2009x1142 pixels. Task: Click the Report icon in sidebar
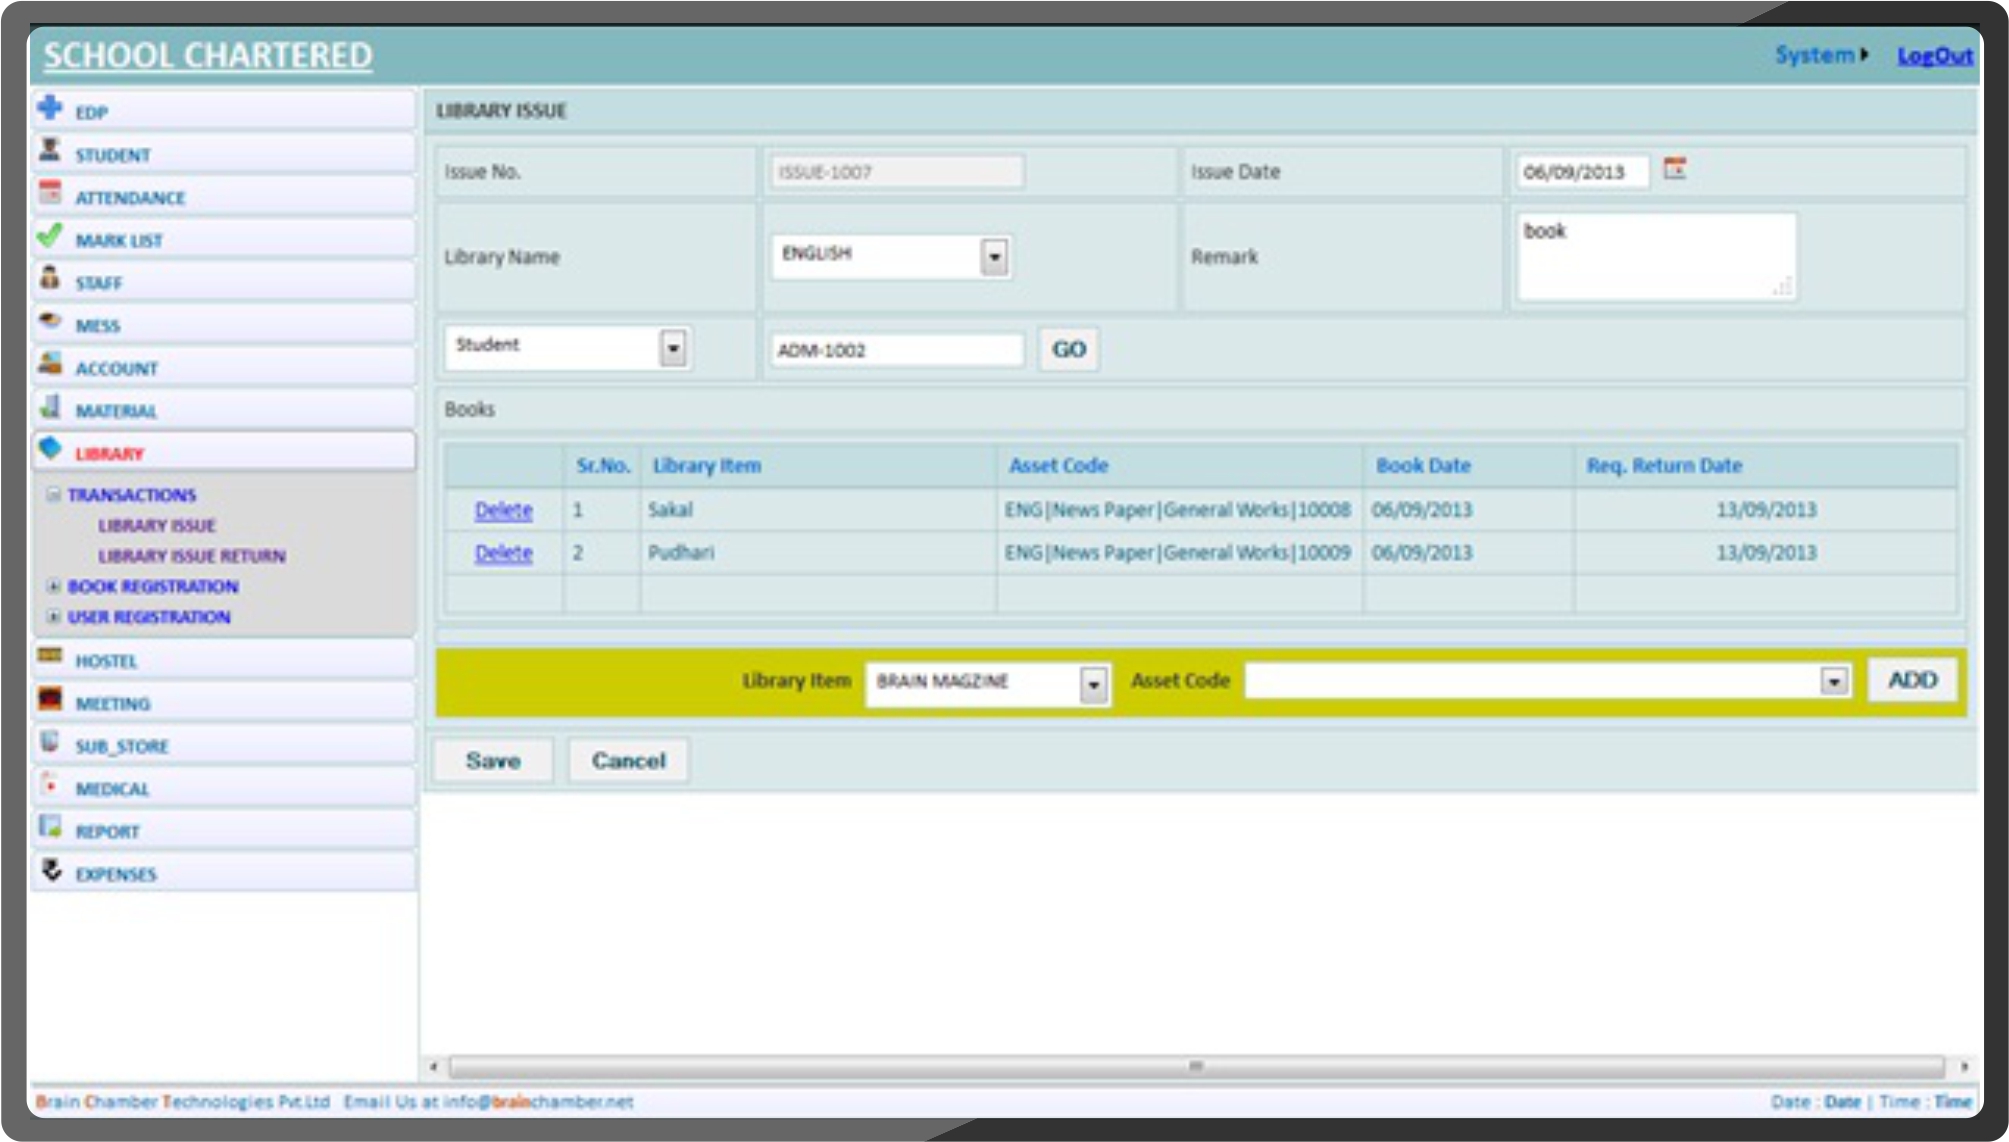tap(50, 826)
